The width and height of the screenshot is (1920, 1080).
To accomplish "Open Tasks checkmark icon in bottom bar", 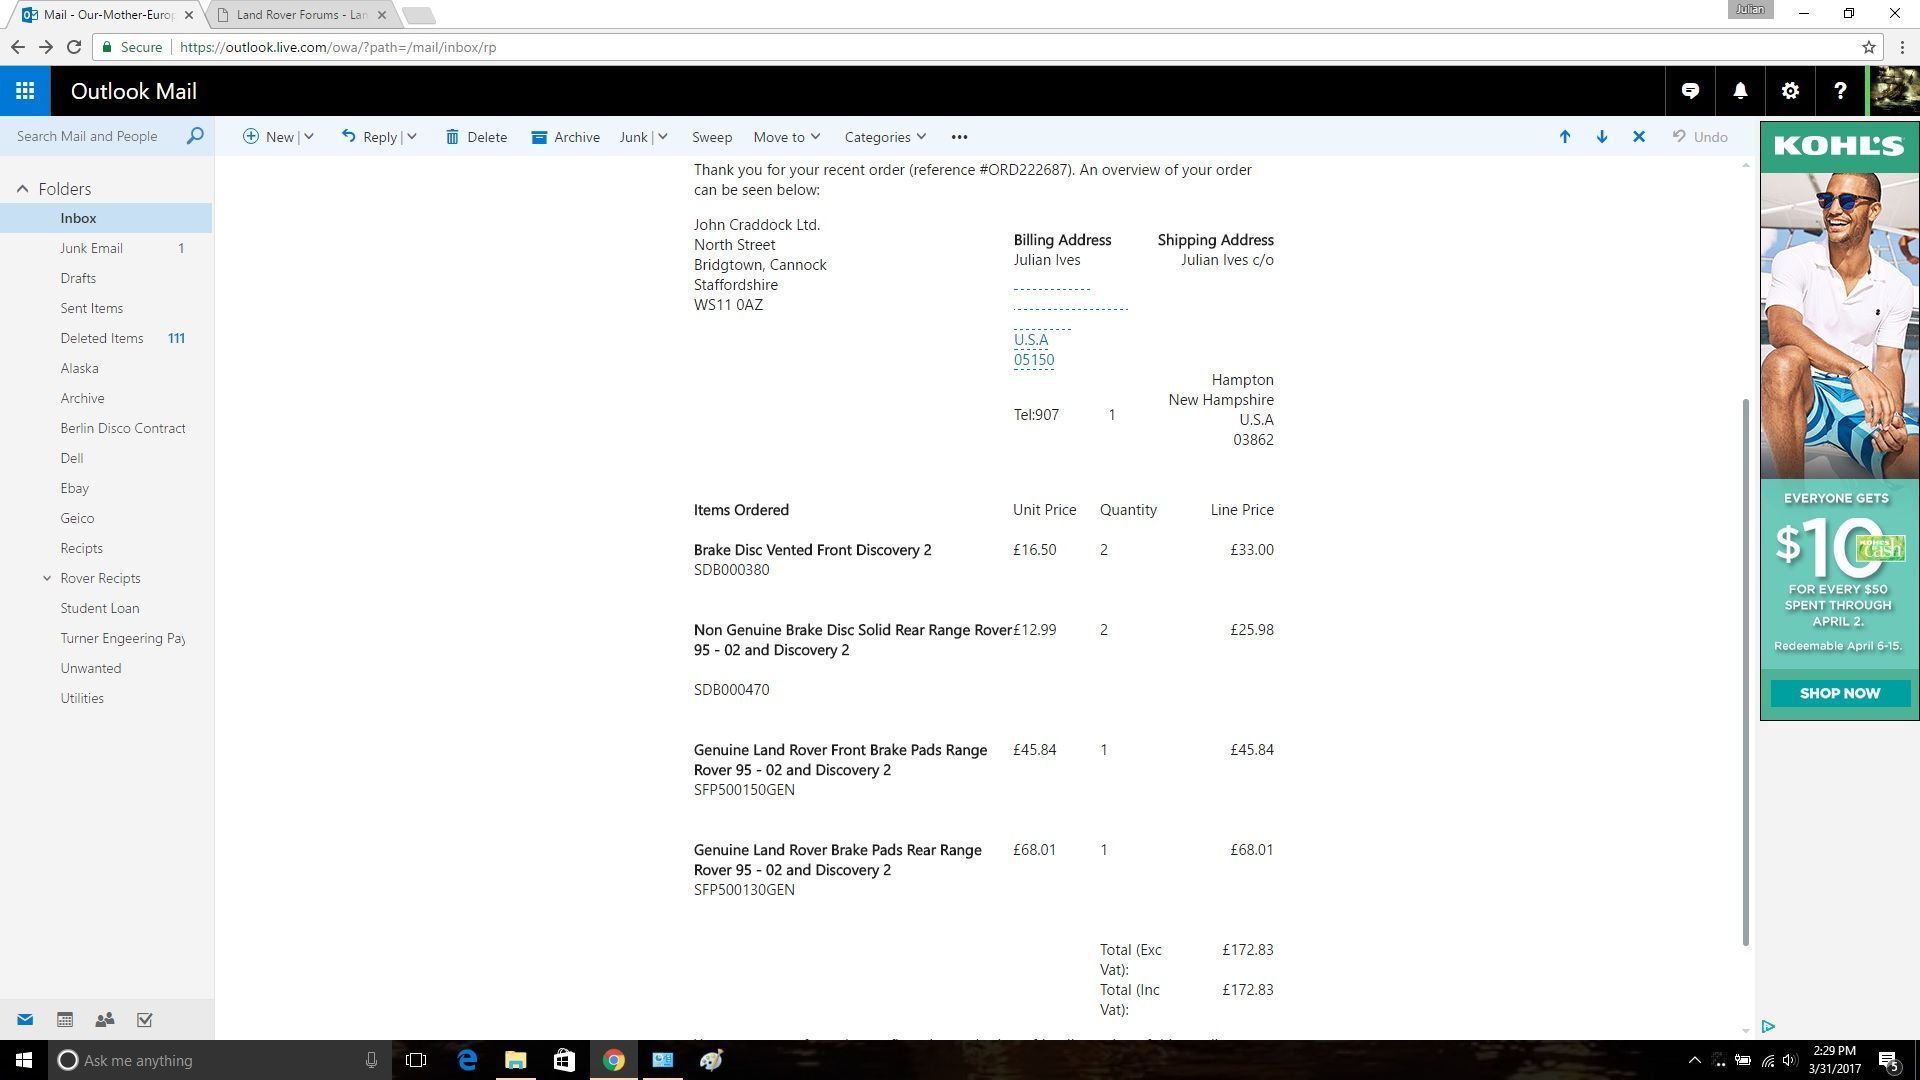I will point(145,1020).
